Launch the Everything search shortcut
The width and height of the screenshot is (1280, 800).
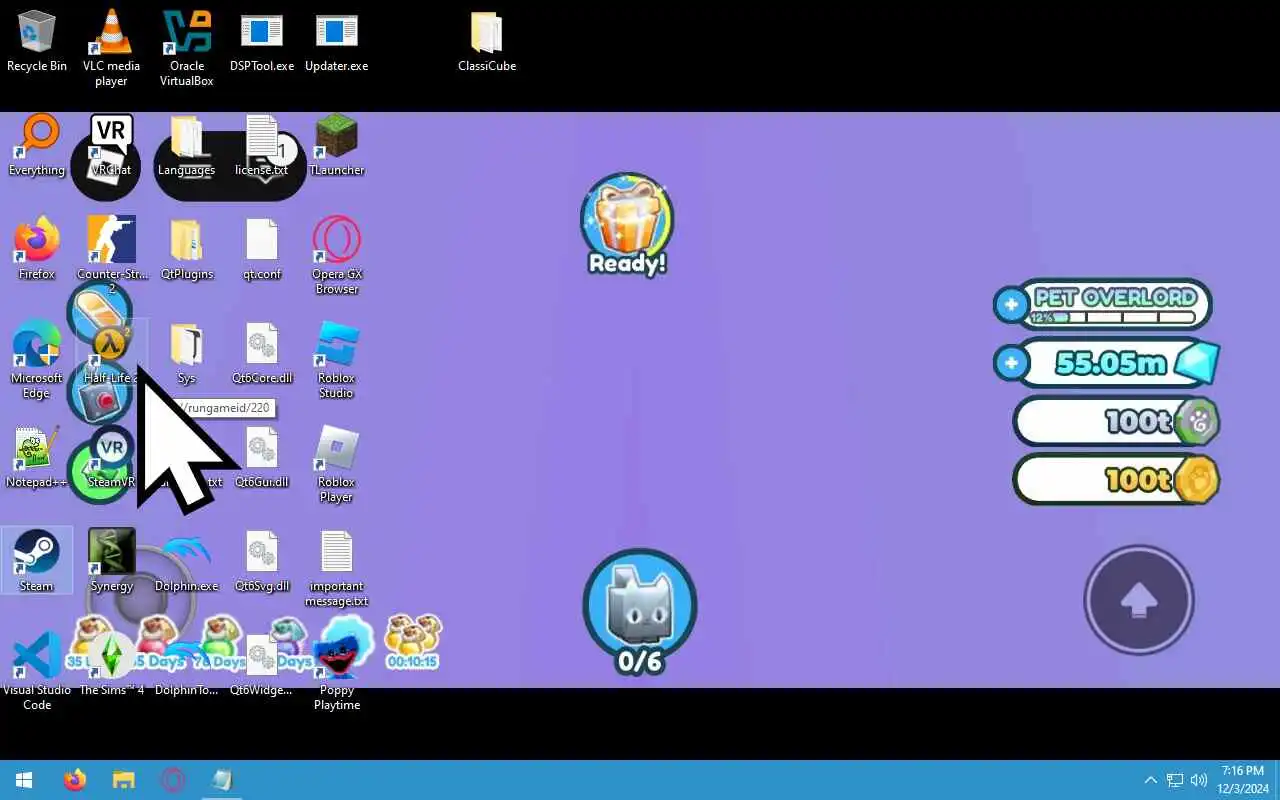pos(37,146)
